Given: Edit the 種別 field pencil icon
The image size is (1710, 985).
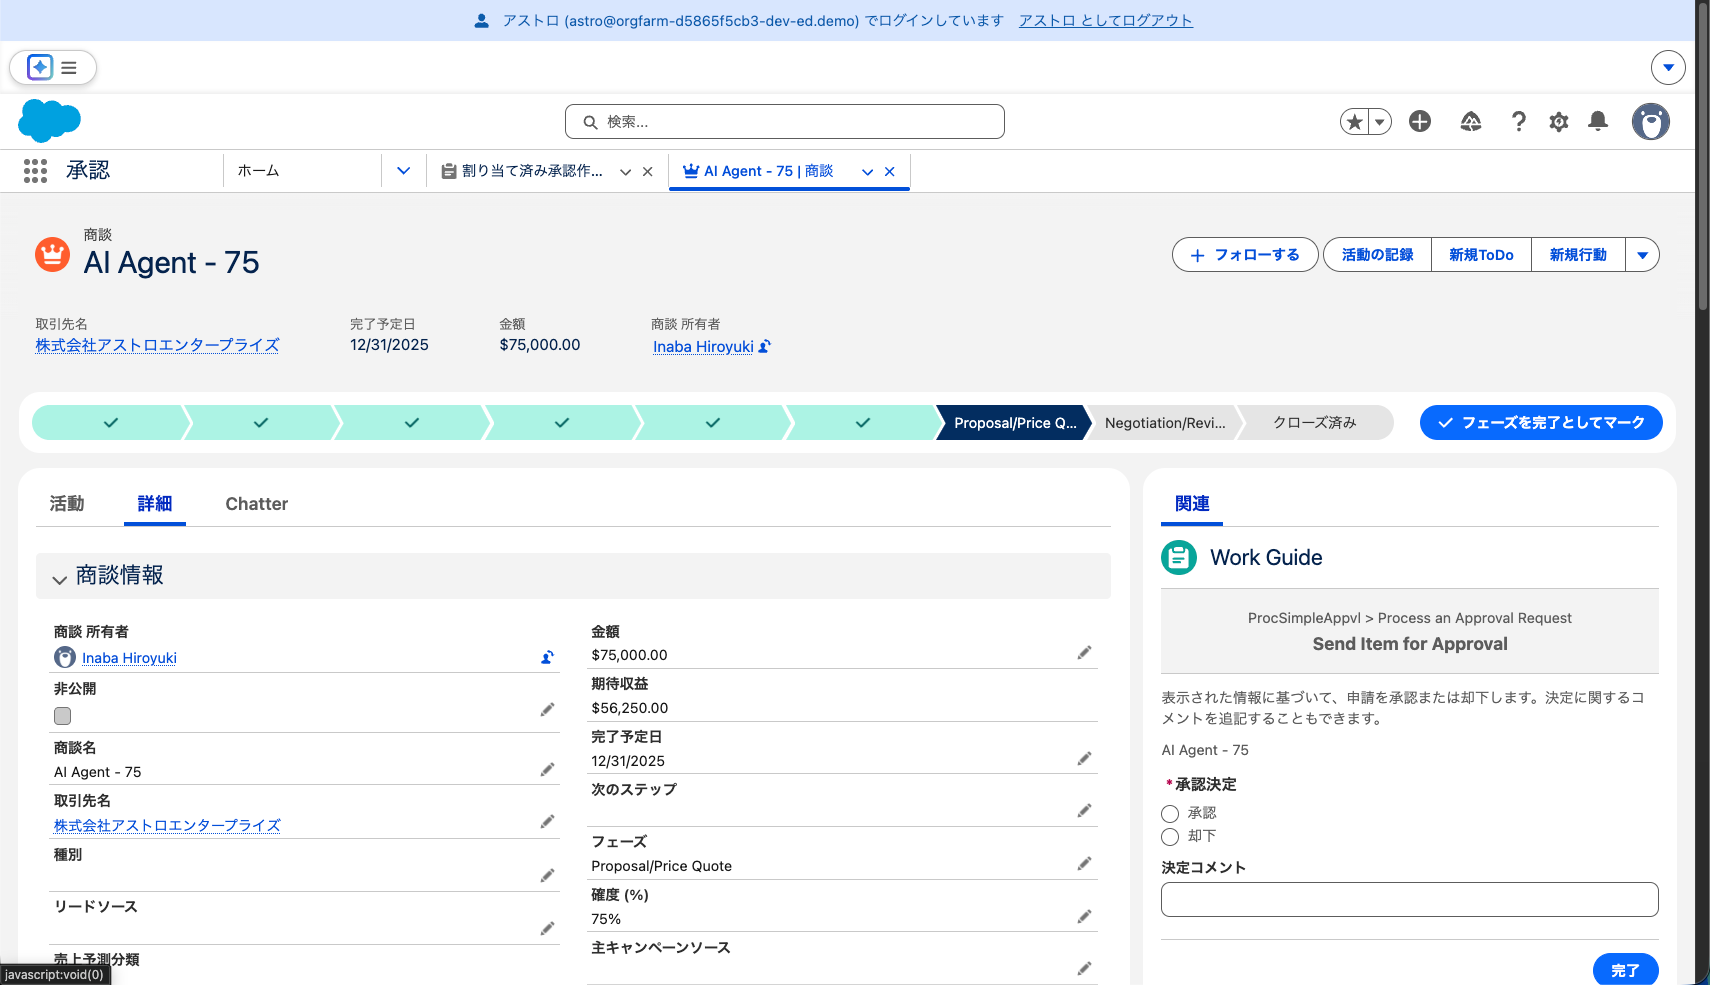Looking at the screenshot, I should pyautogui.click(x=547, y=876).
